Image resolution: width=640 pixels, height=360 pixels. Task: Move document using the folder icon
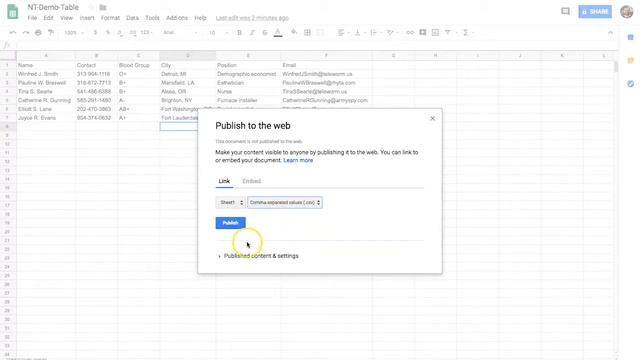(103, 7)
